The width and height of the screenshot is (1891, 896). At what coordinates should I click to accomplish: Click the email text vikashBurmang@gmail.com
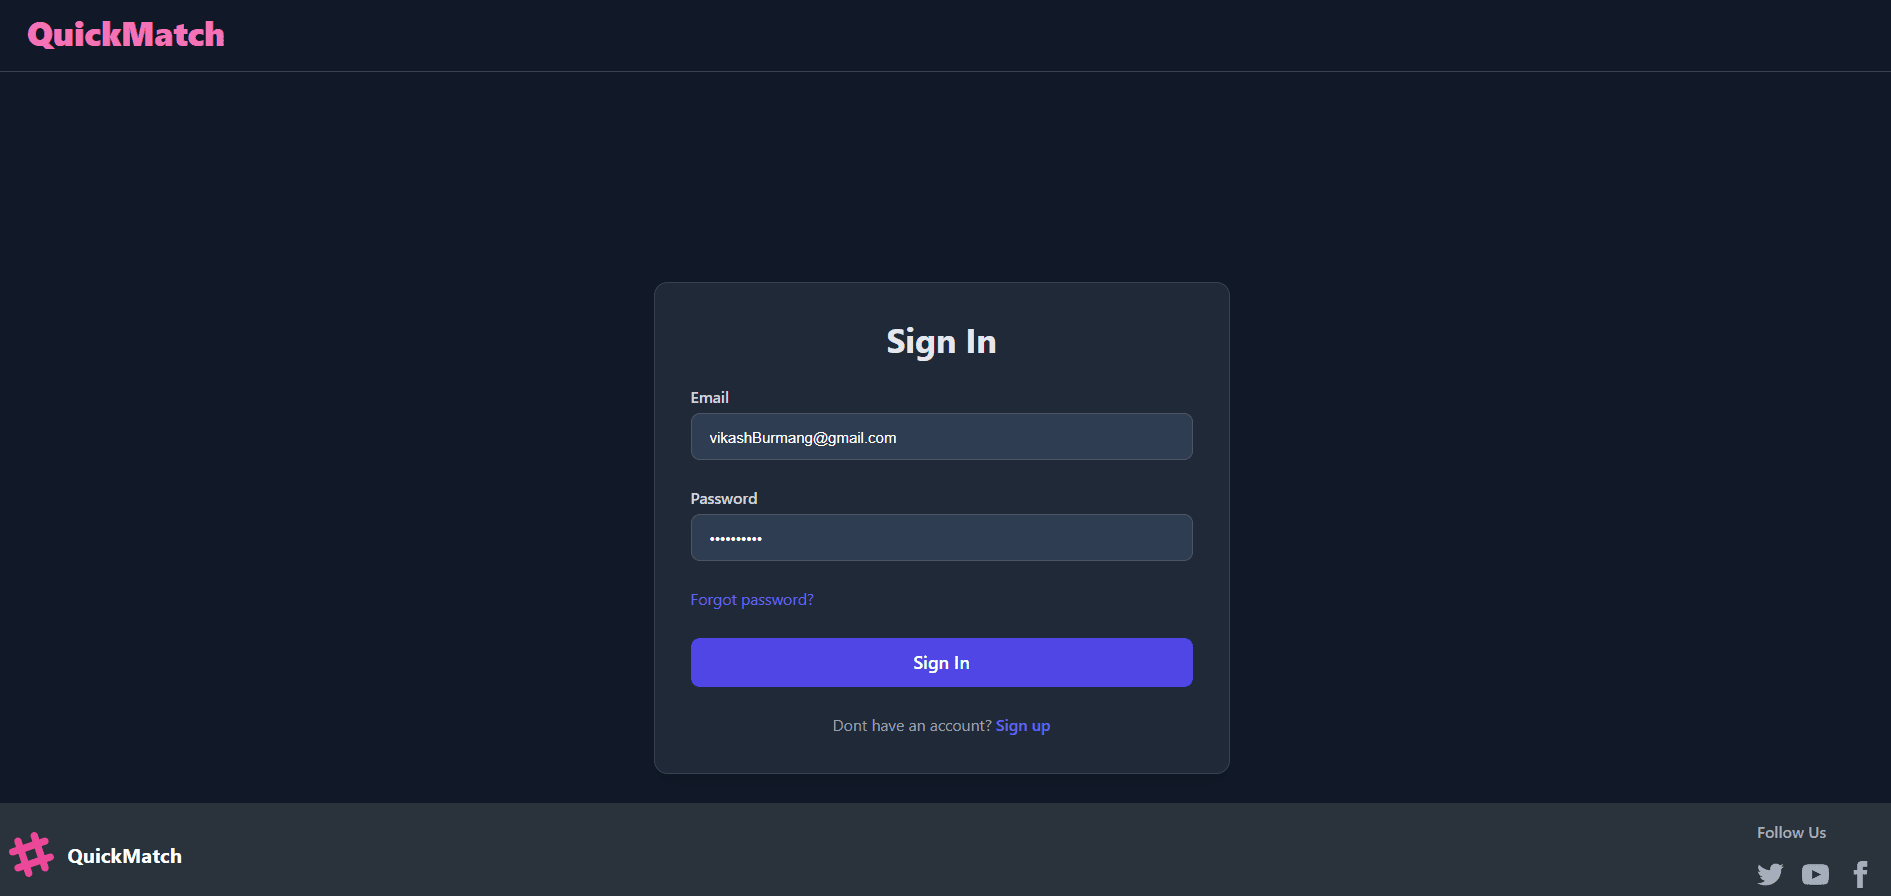[803, 438]
